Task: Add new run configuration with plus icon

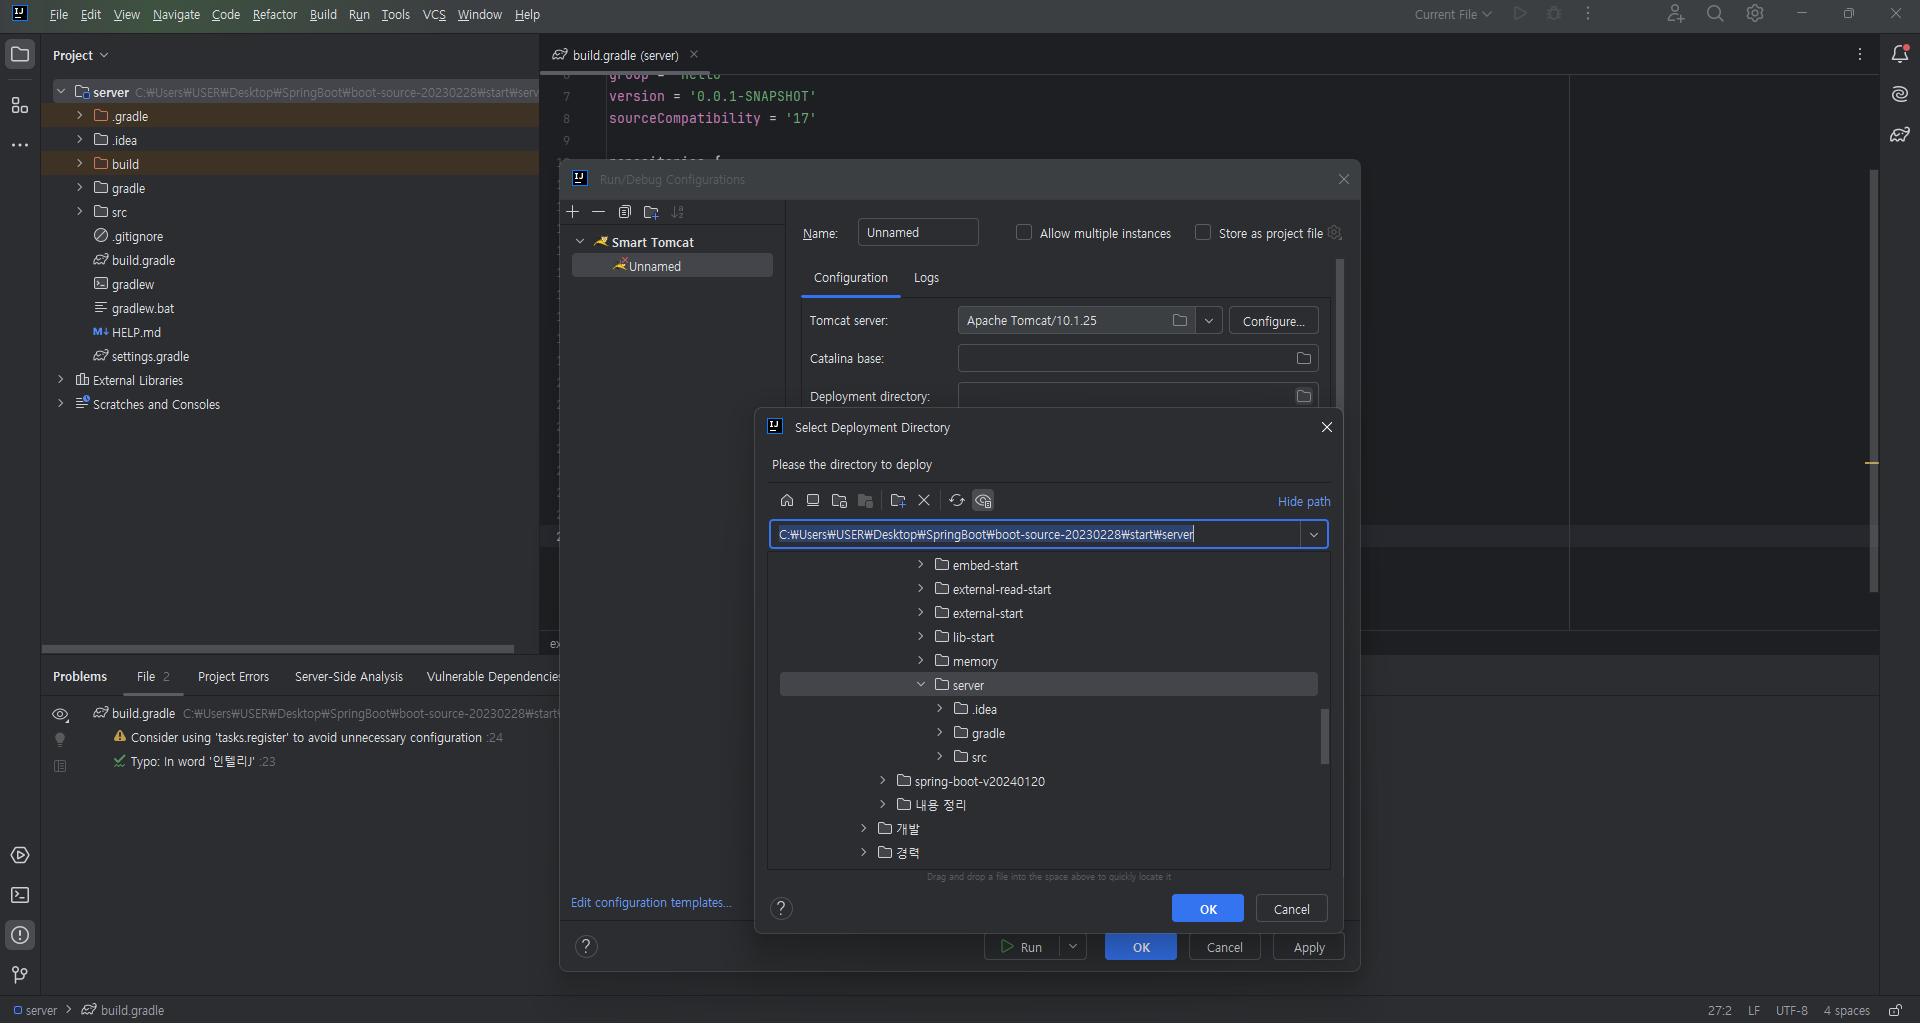Action: click(573, 212)
